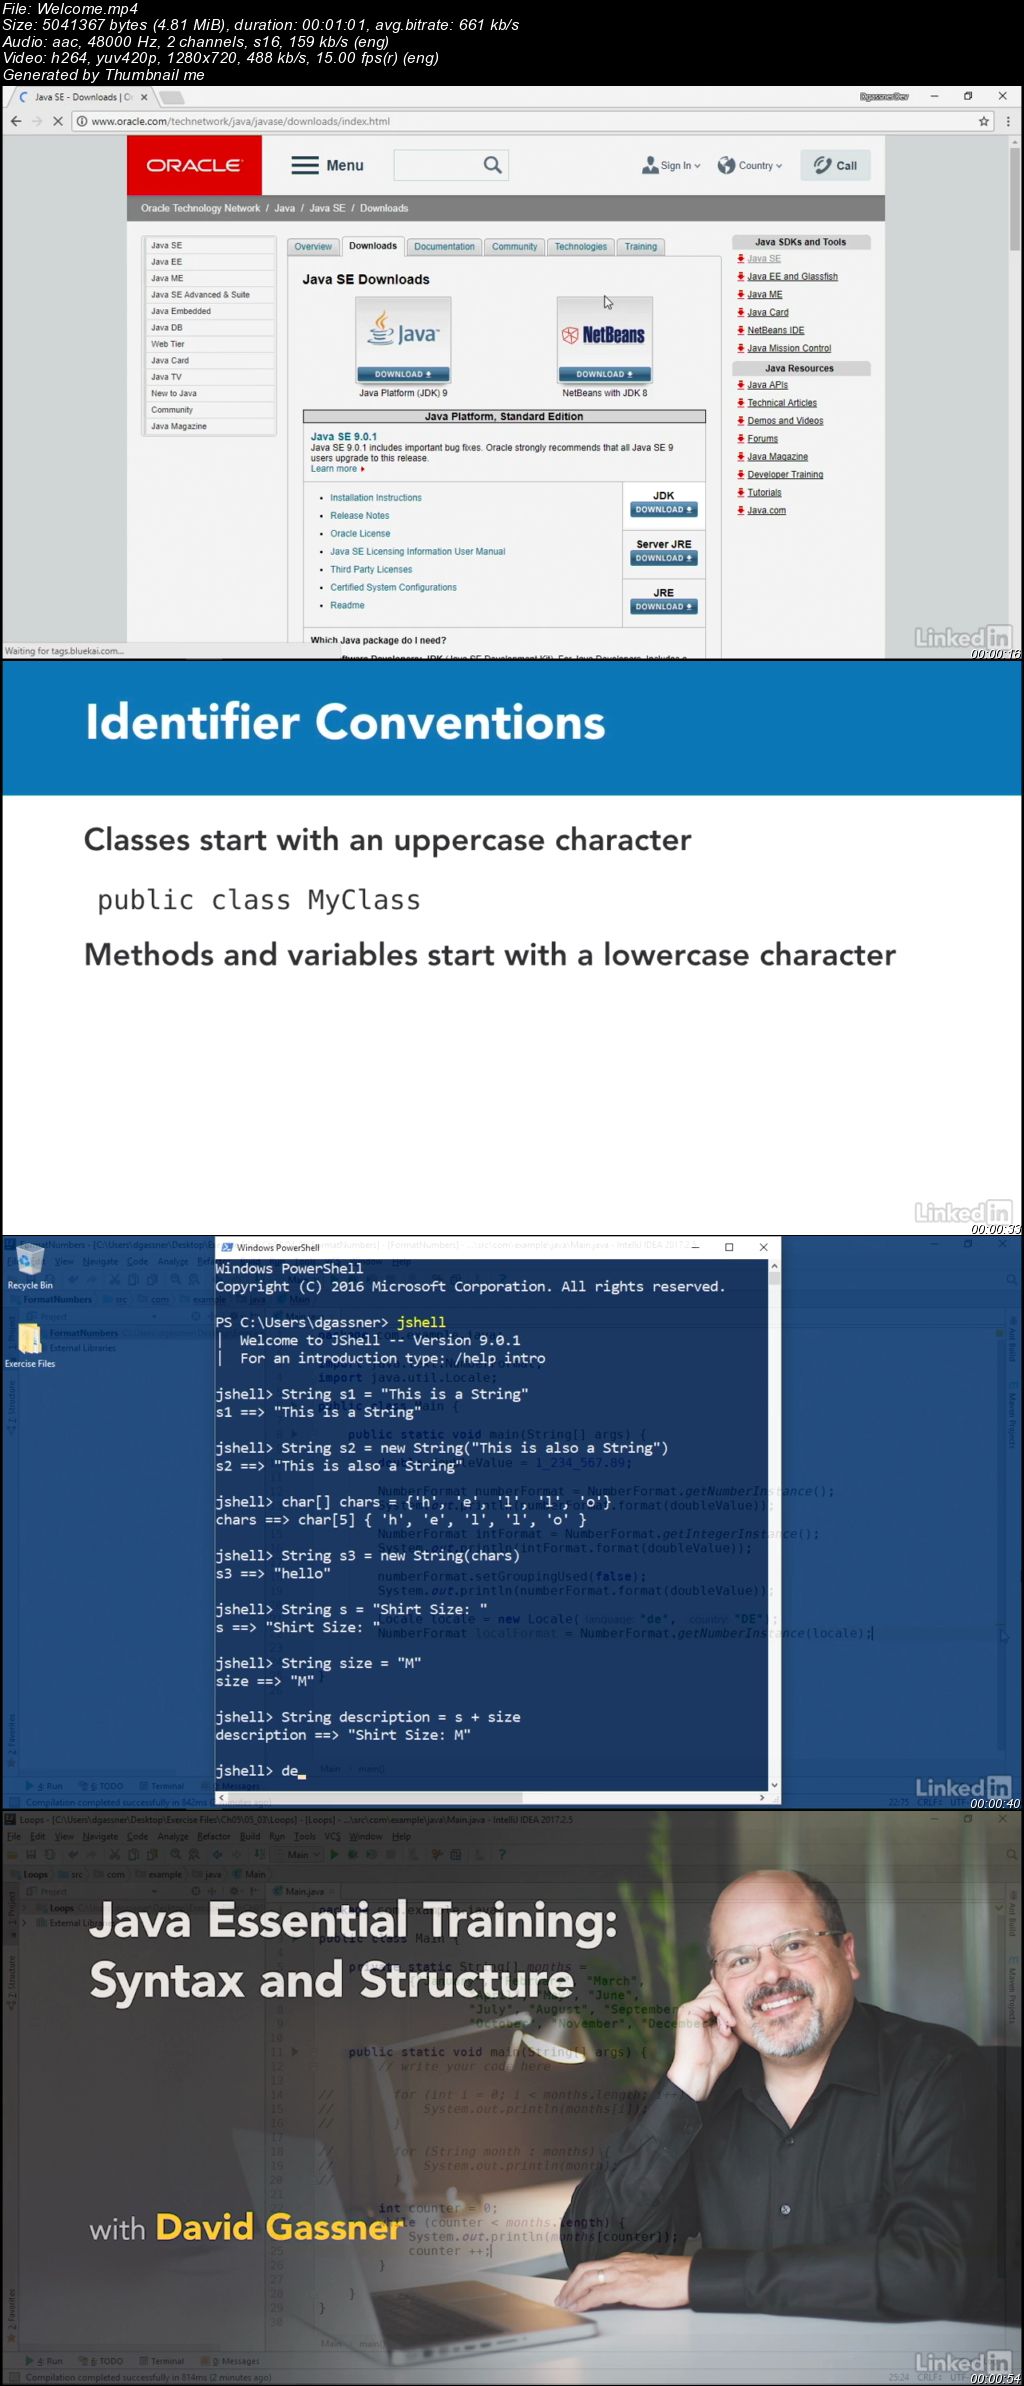
Task: Click the Server JRE Download button
Action: point(664,558)
